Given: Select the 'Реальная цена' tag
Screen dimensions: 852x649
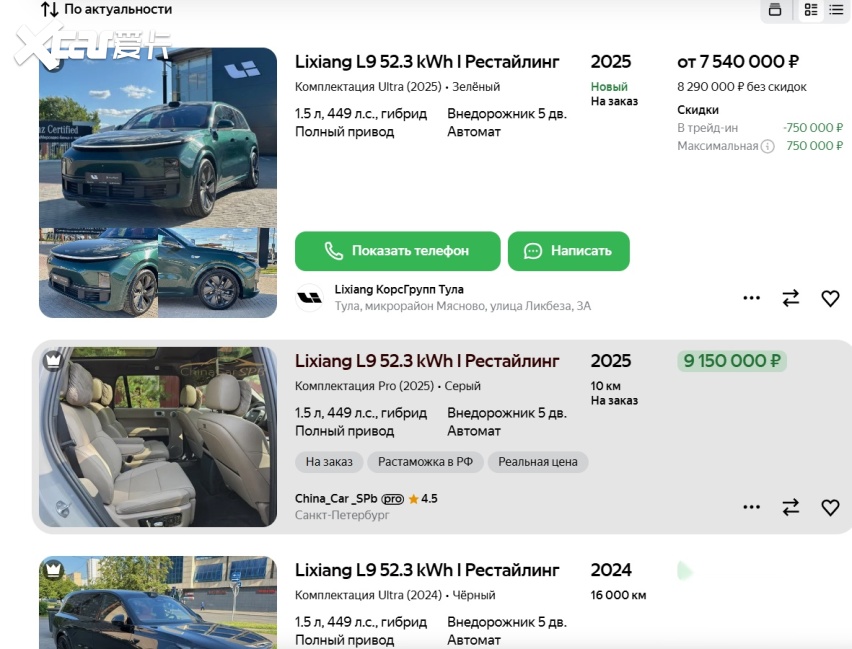Looking at the screenshot, I should (x=538, y=462).
